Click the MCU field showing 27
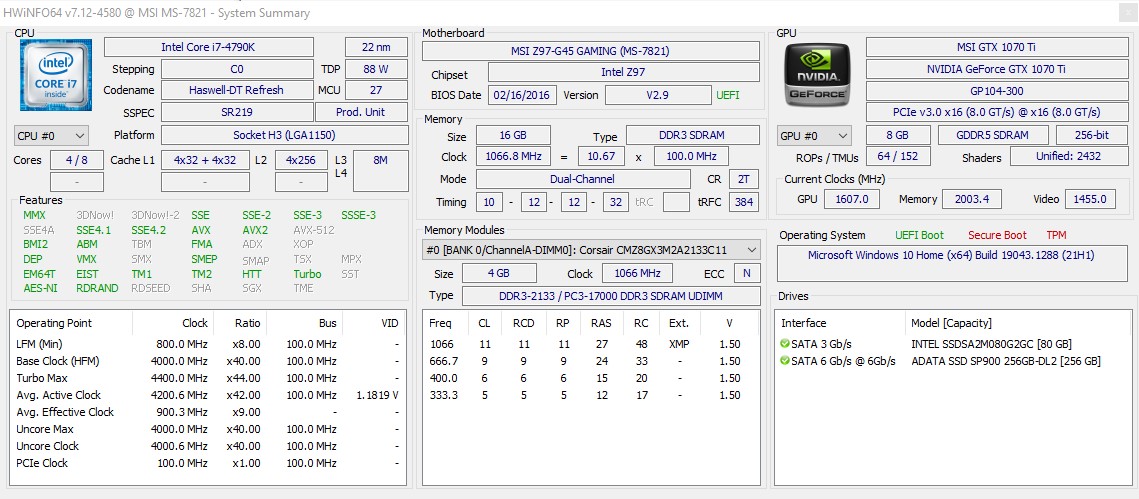Screen dimensions: 1139x499 tap(376, 90)
